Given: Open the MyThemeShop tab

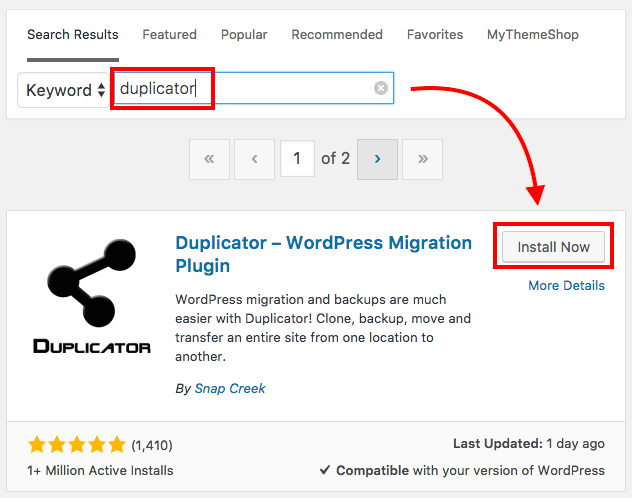Looking at the screenshot, I should click(x=533, y=35).
